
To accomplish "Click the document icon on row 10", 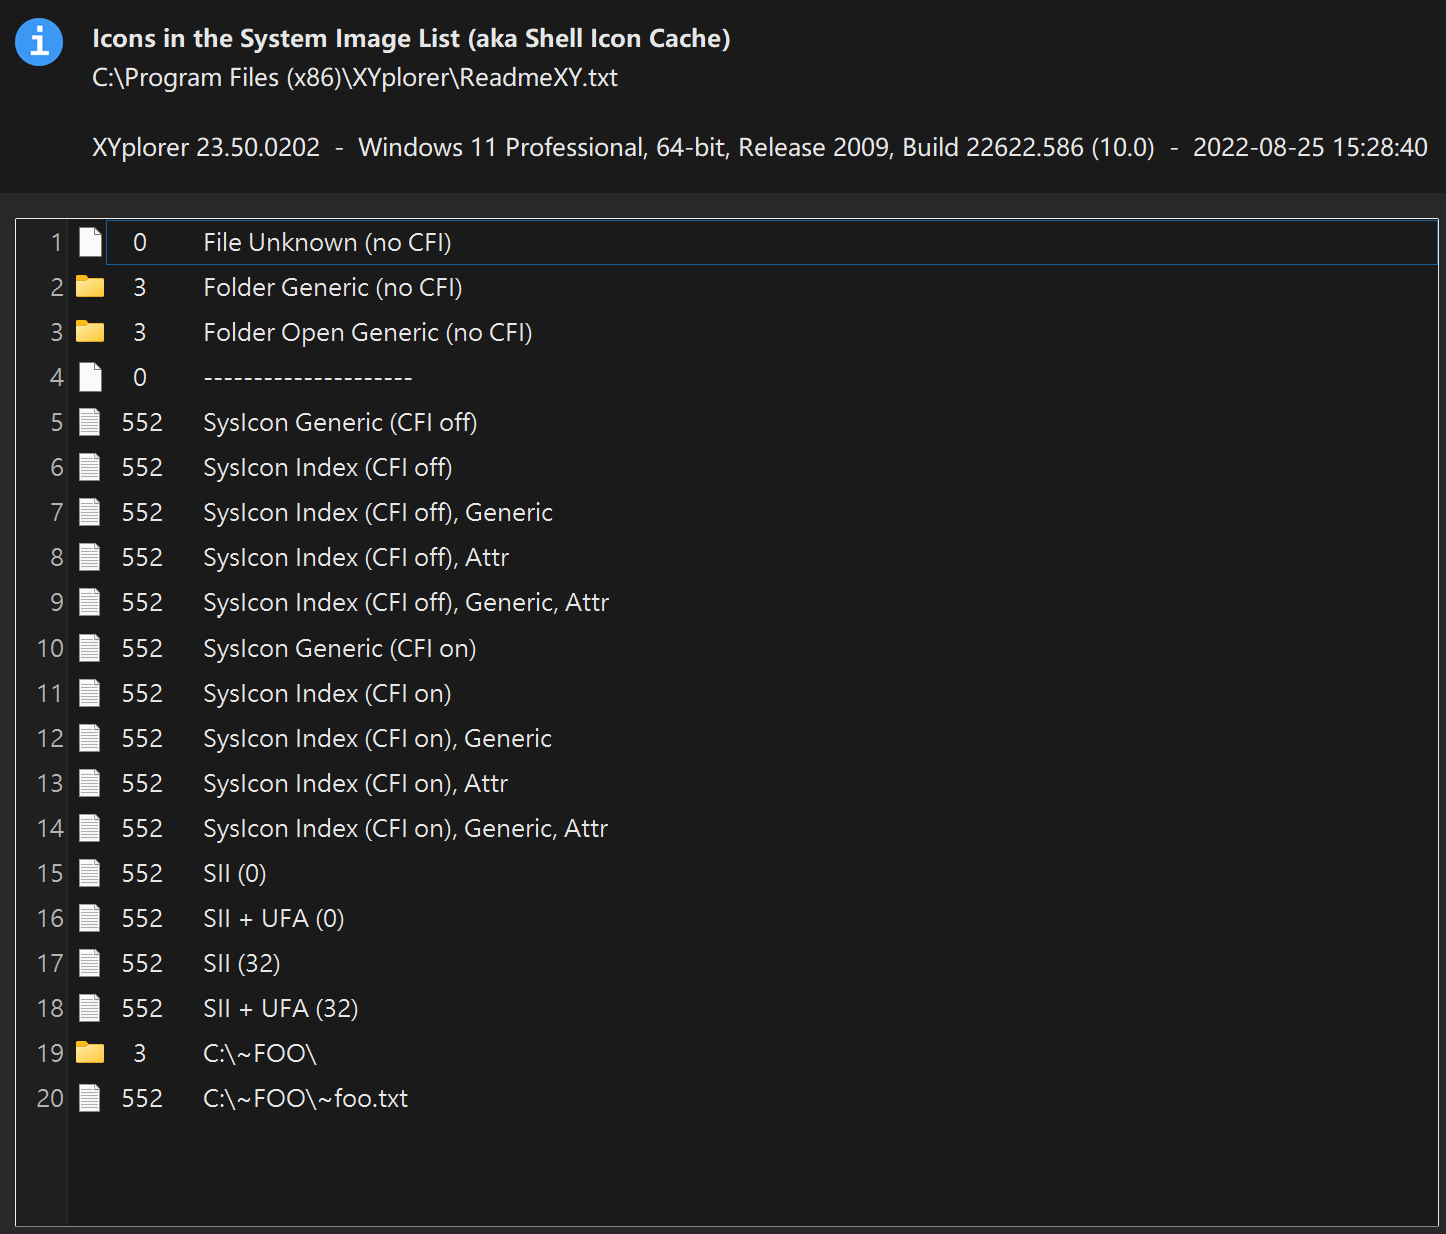I will (90, 648).
